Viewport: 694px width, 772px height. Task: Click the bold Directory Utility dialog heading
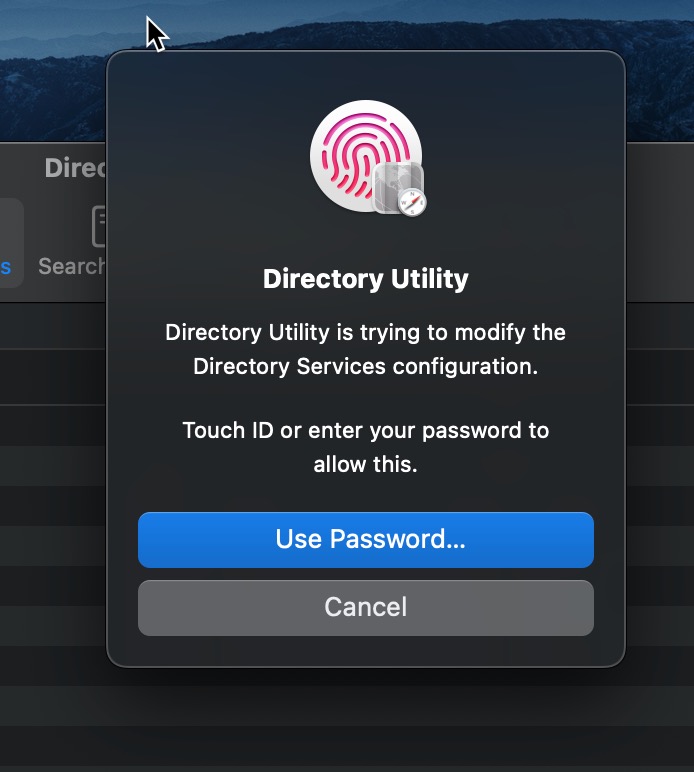[x=366, y=279]
